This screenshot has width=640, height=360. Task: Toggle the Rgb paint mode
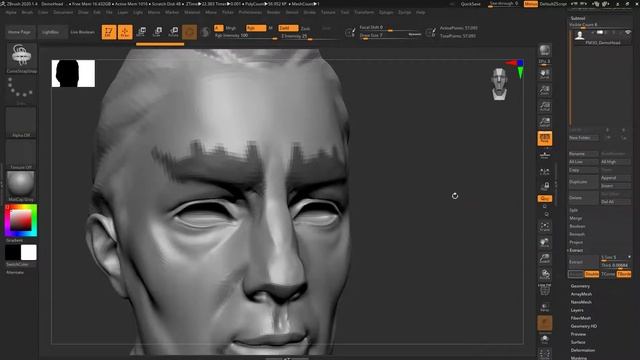click(x=256, y=28)
